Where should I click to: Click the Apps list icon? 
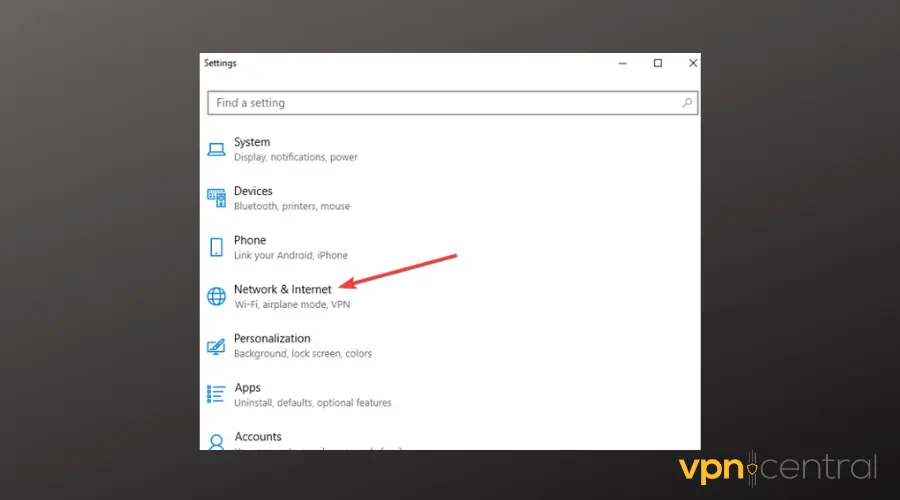pos(216,394)
